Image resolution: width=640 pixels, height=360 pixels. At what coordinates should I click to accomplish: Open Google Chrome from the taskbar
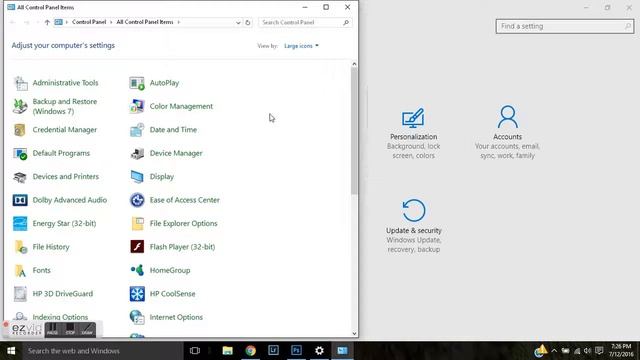pos(251,351)
